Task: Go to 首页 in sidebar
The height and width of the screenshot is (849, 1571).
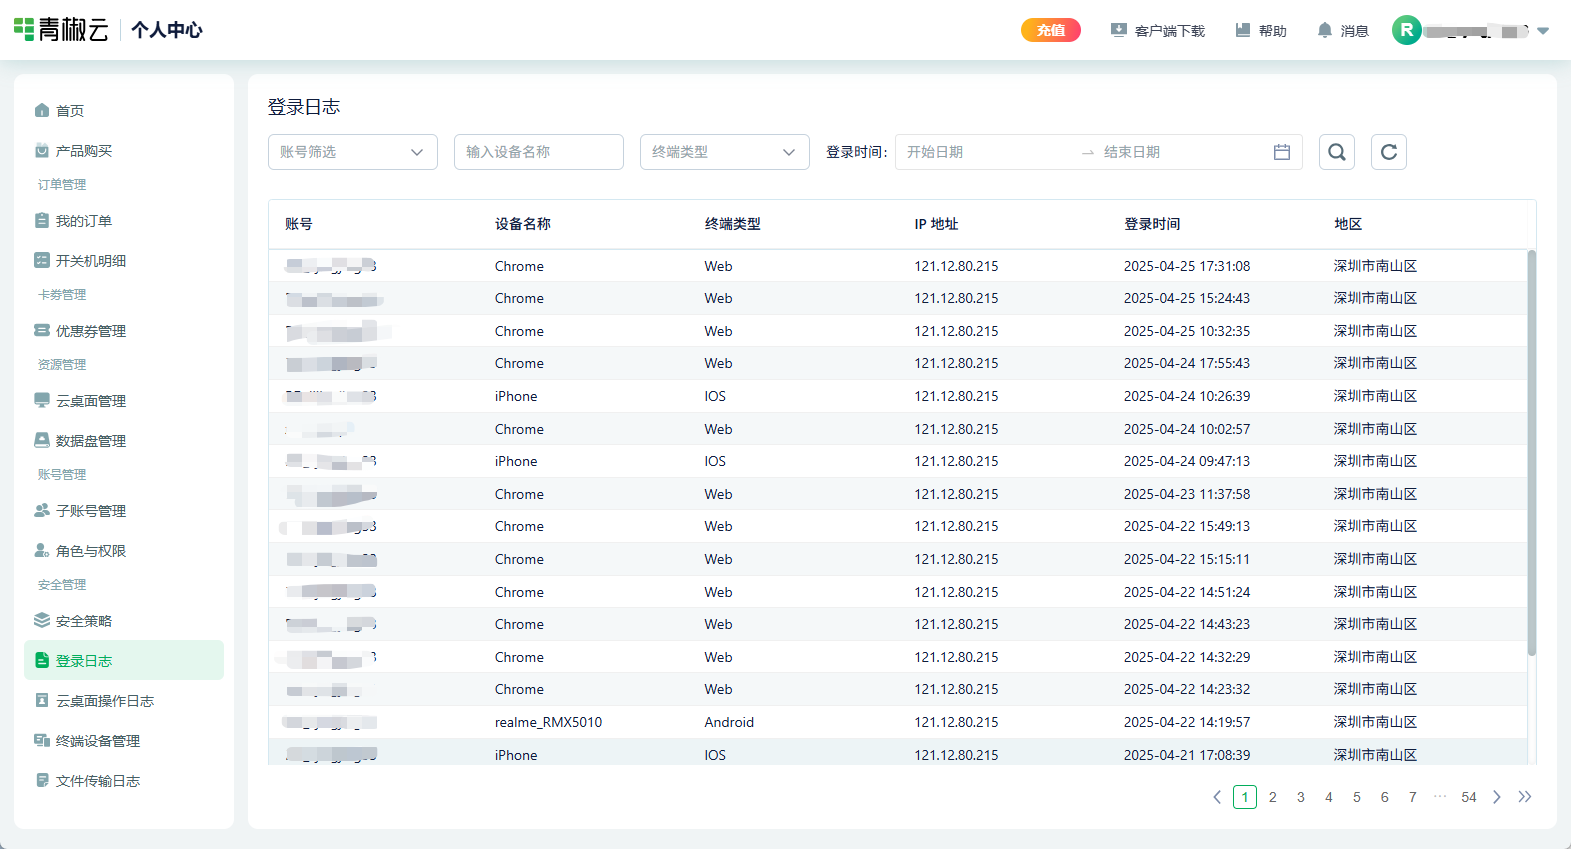Action: (x=124, y=110)
